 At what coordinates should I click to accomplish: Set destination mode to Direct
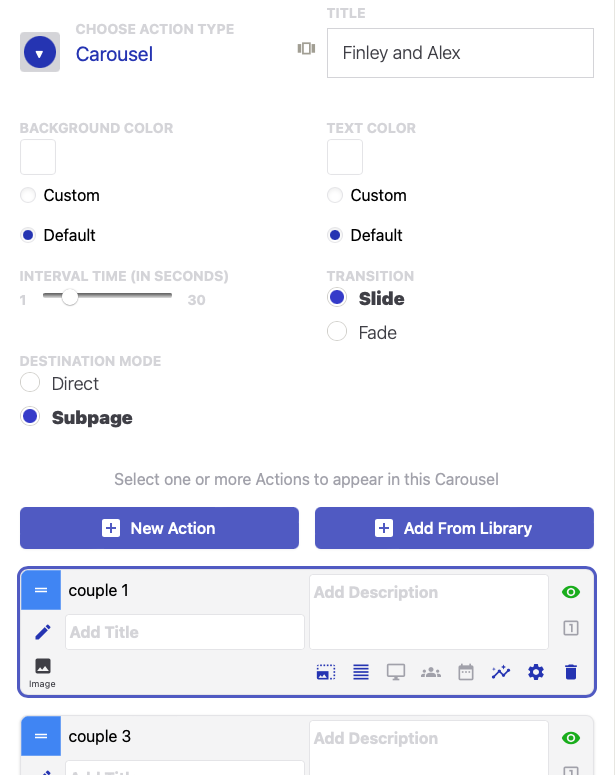30,383
